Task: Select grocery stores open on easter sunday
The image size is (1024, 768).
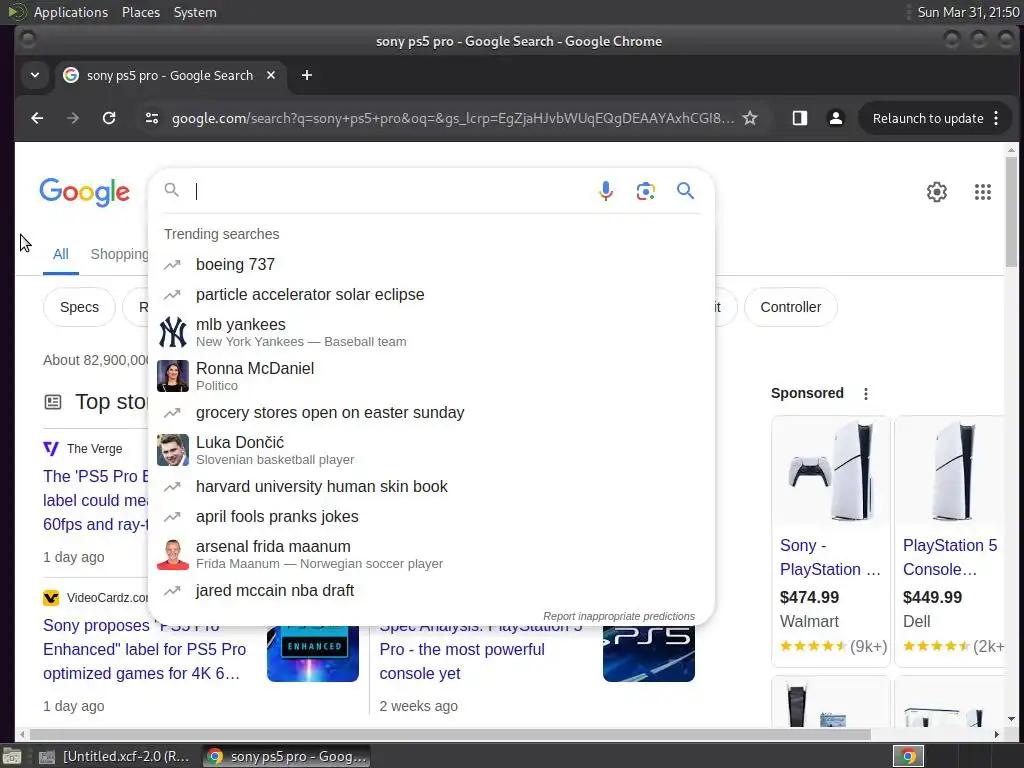Action: tap(431, 413)
